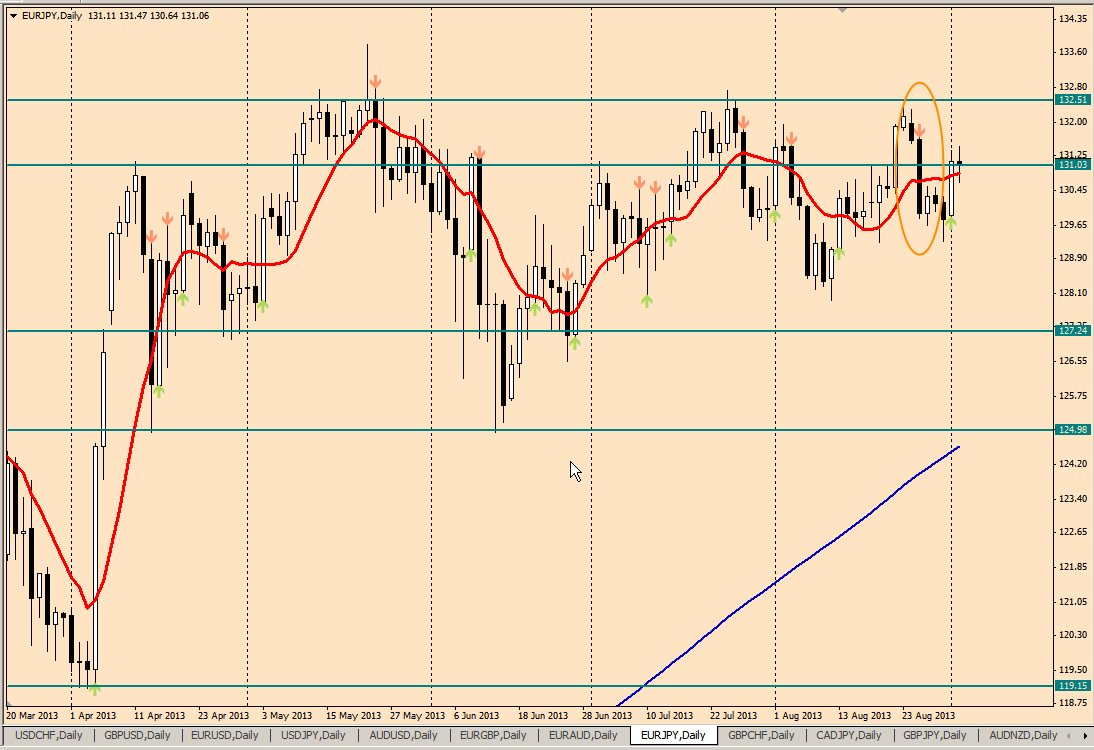Click the 20 Mar 2013 date label
1094x750 pixels.
pyautogui.click(x=32, y=715)
